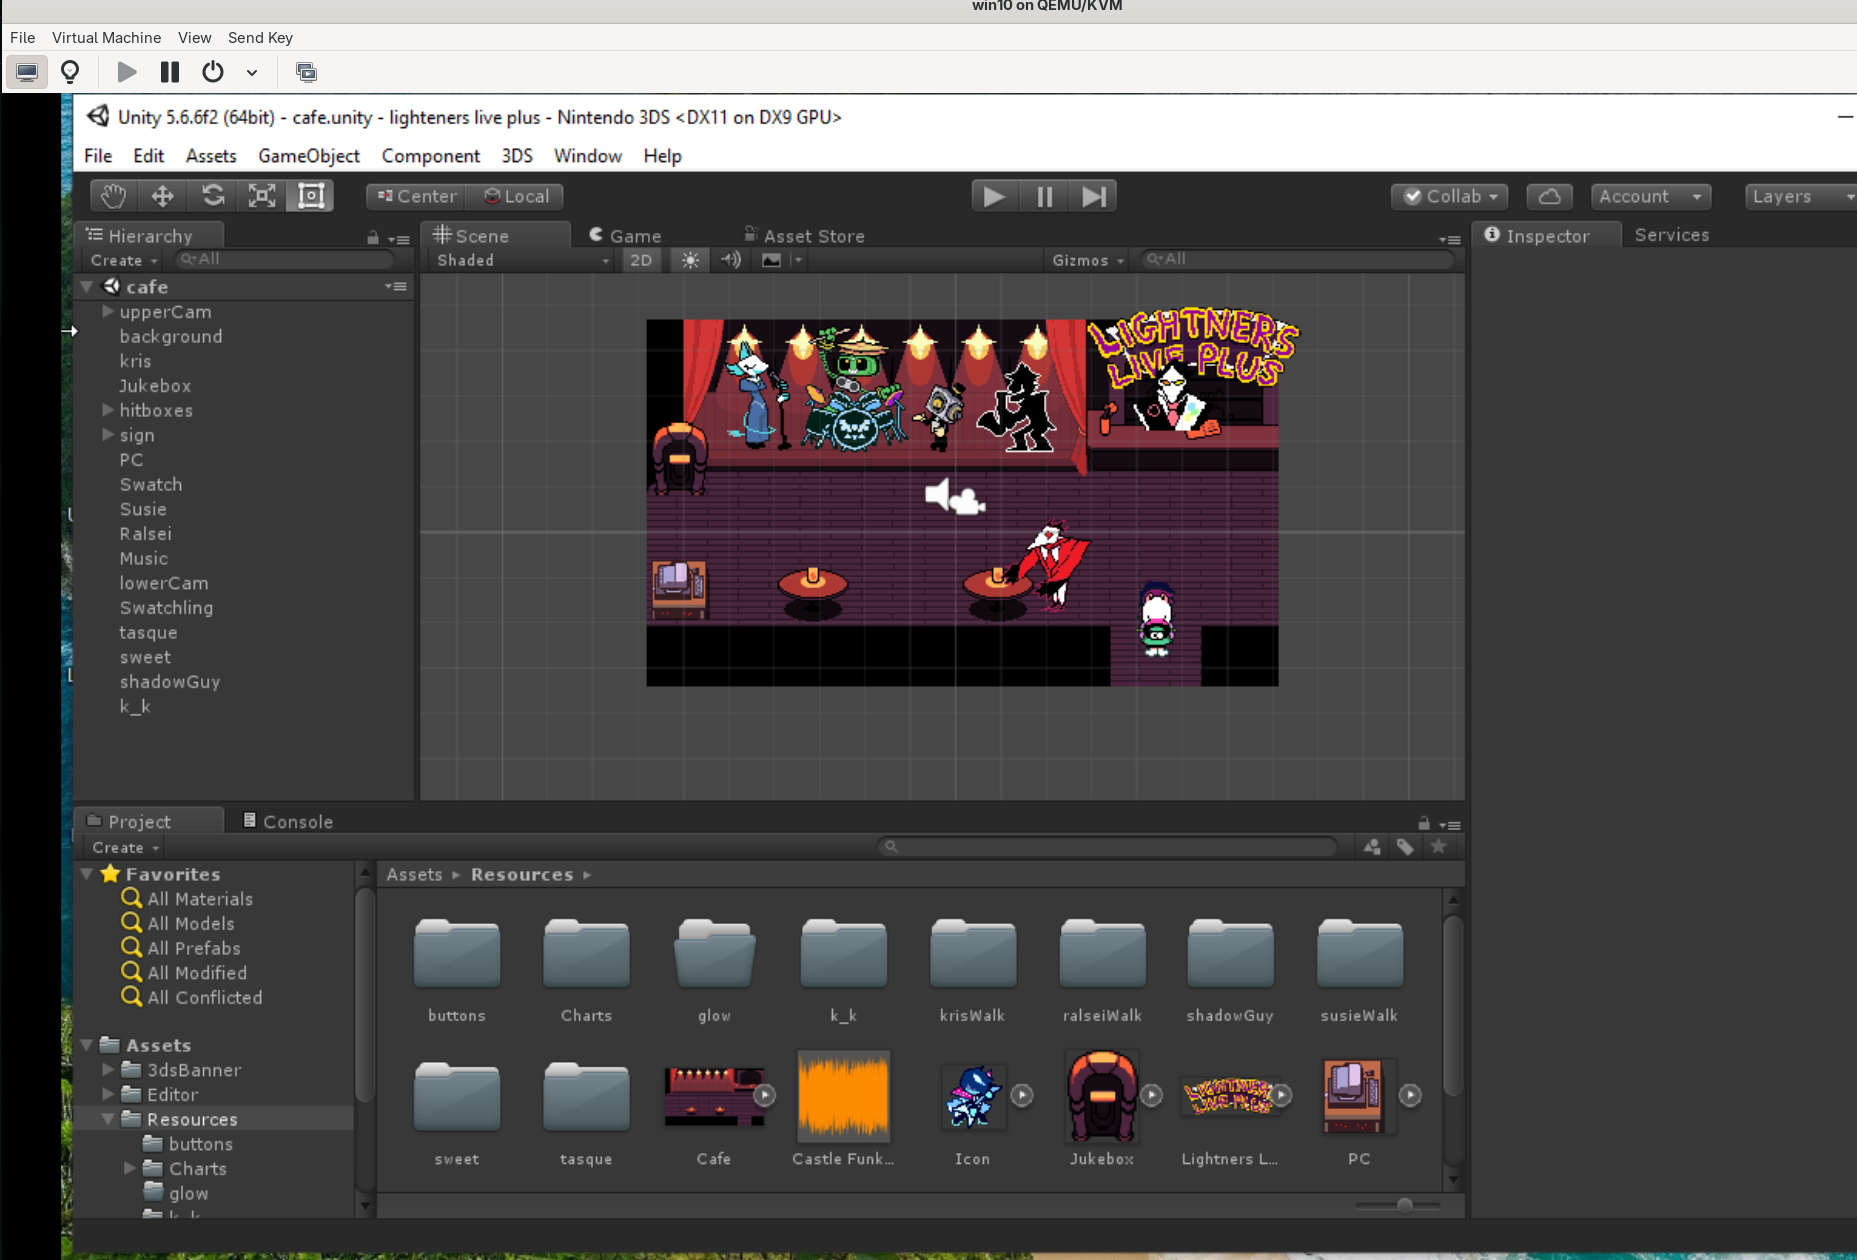The height and width of the screenshot is (1260, 1857).
Task: Toggle scene audio speaker icon
Action: tap(731, 260)
